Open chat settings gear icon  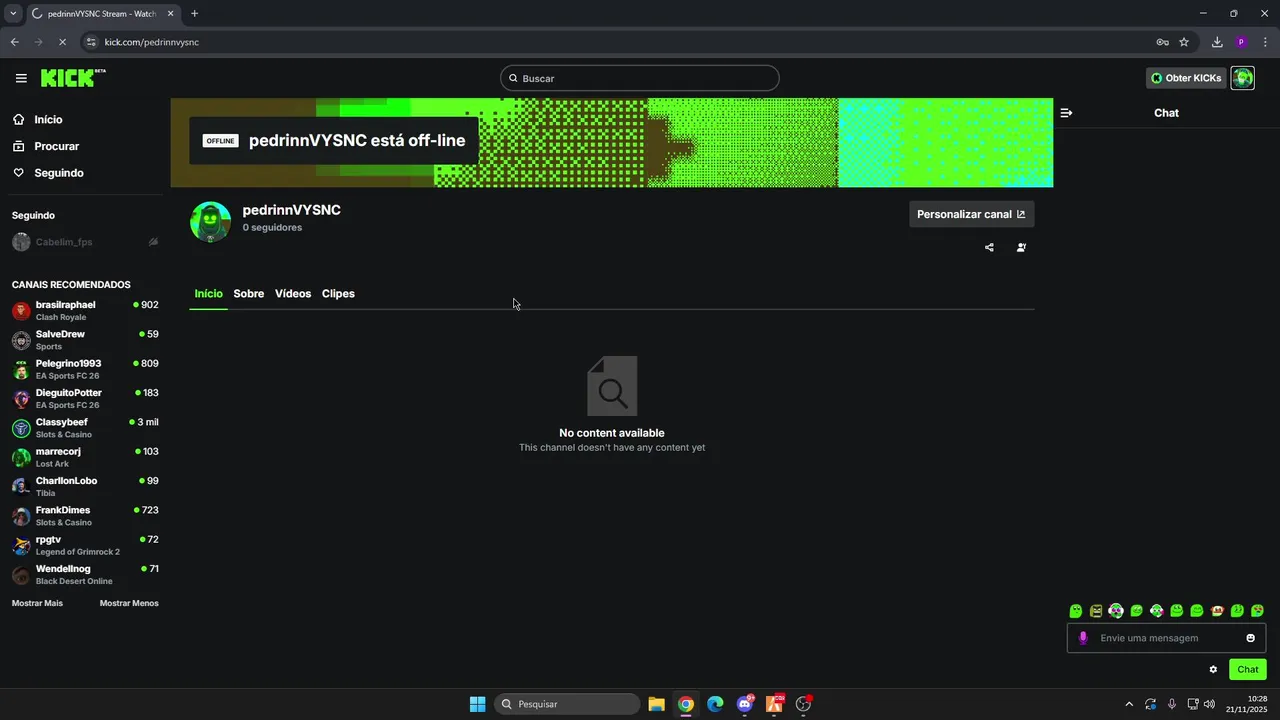click(x=1213, y=670)
